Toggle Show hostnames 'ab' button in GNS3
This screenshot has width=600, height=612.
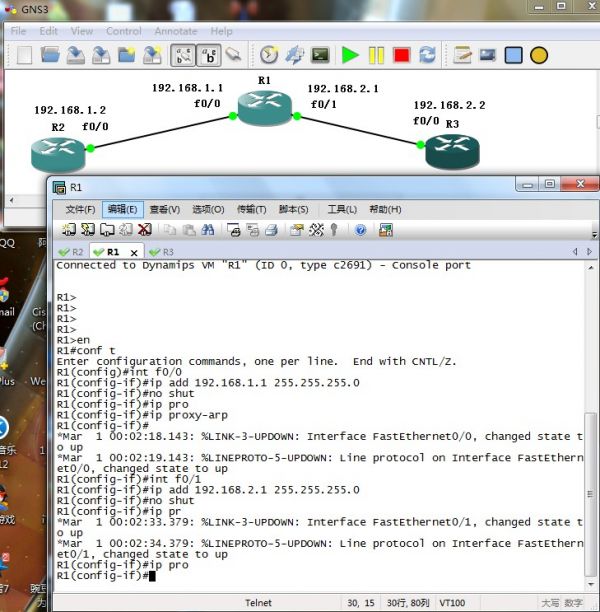[209, 55]
